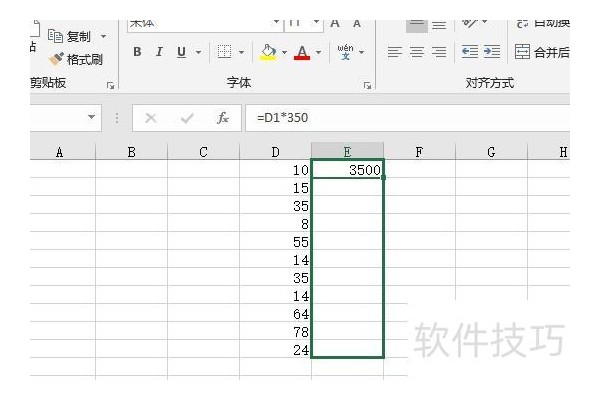Viewport: 600px width, 400px height.
Task: Align text right
Action: tap(439, 52)
